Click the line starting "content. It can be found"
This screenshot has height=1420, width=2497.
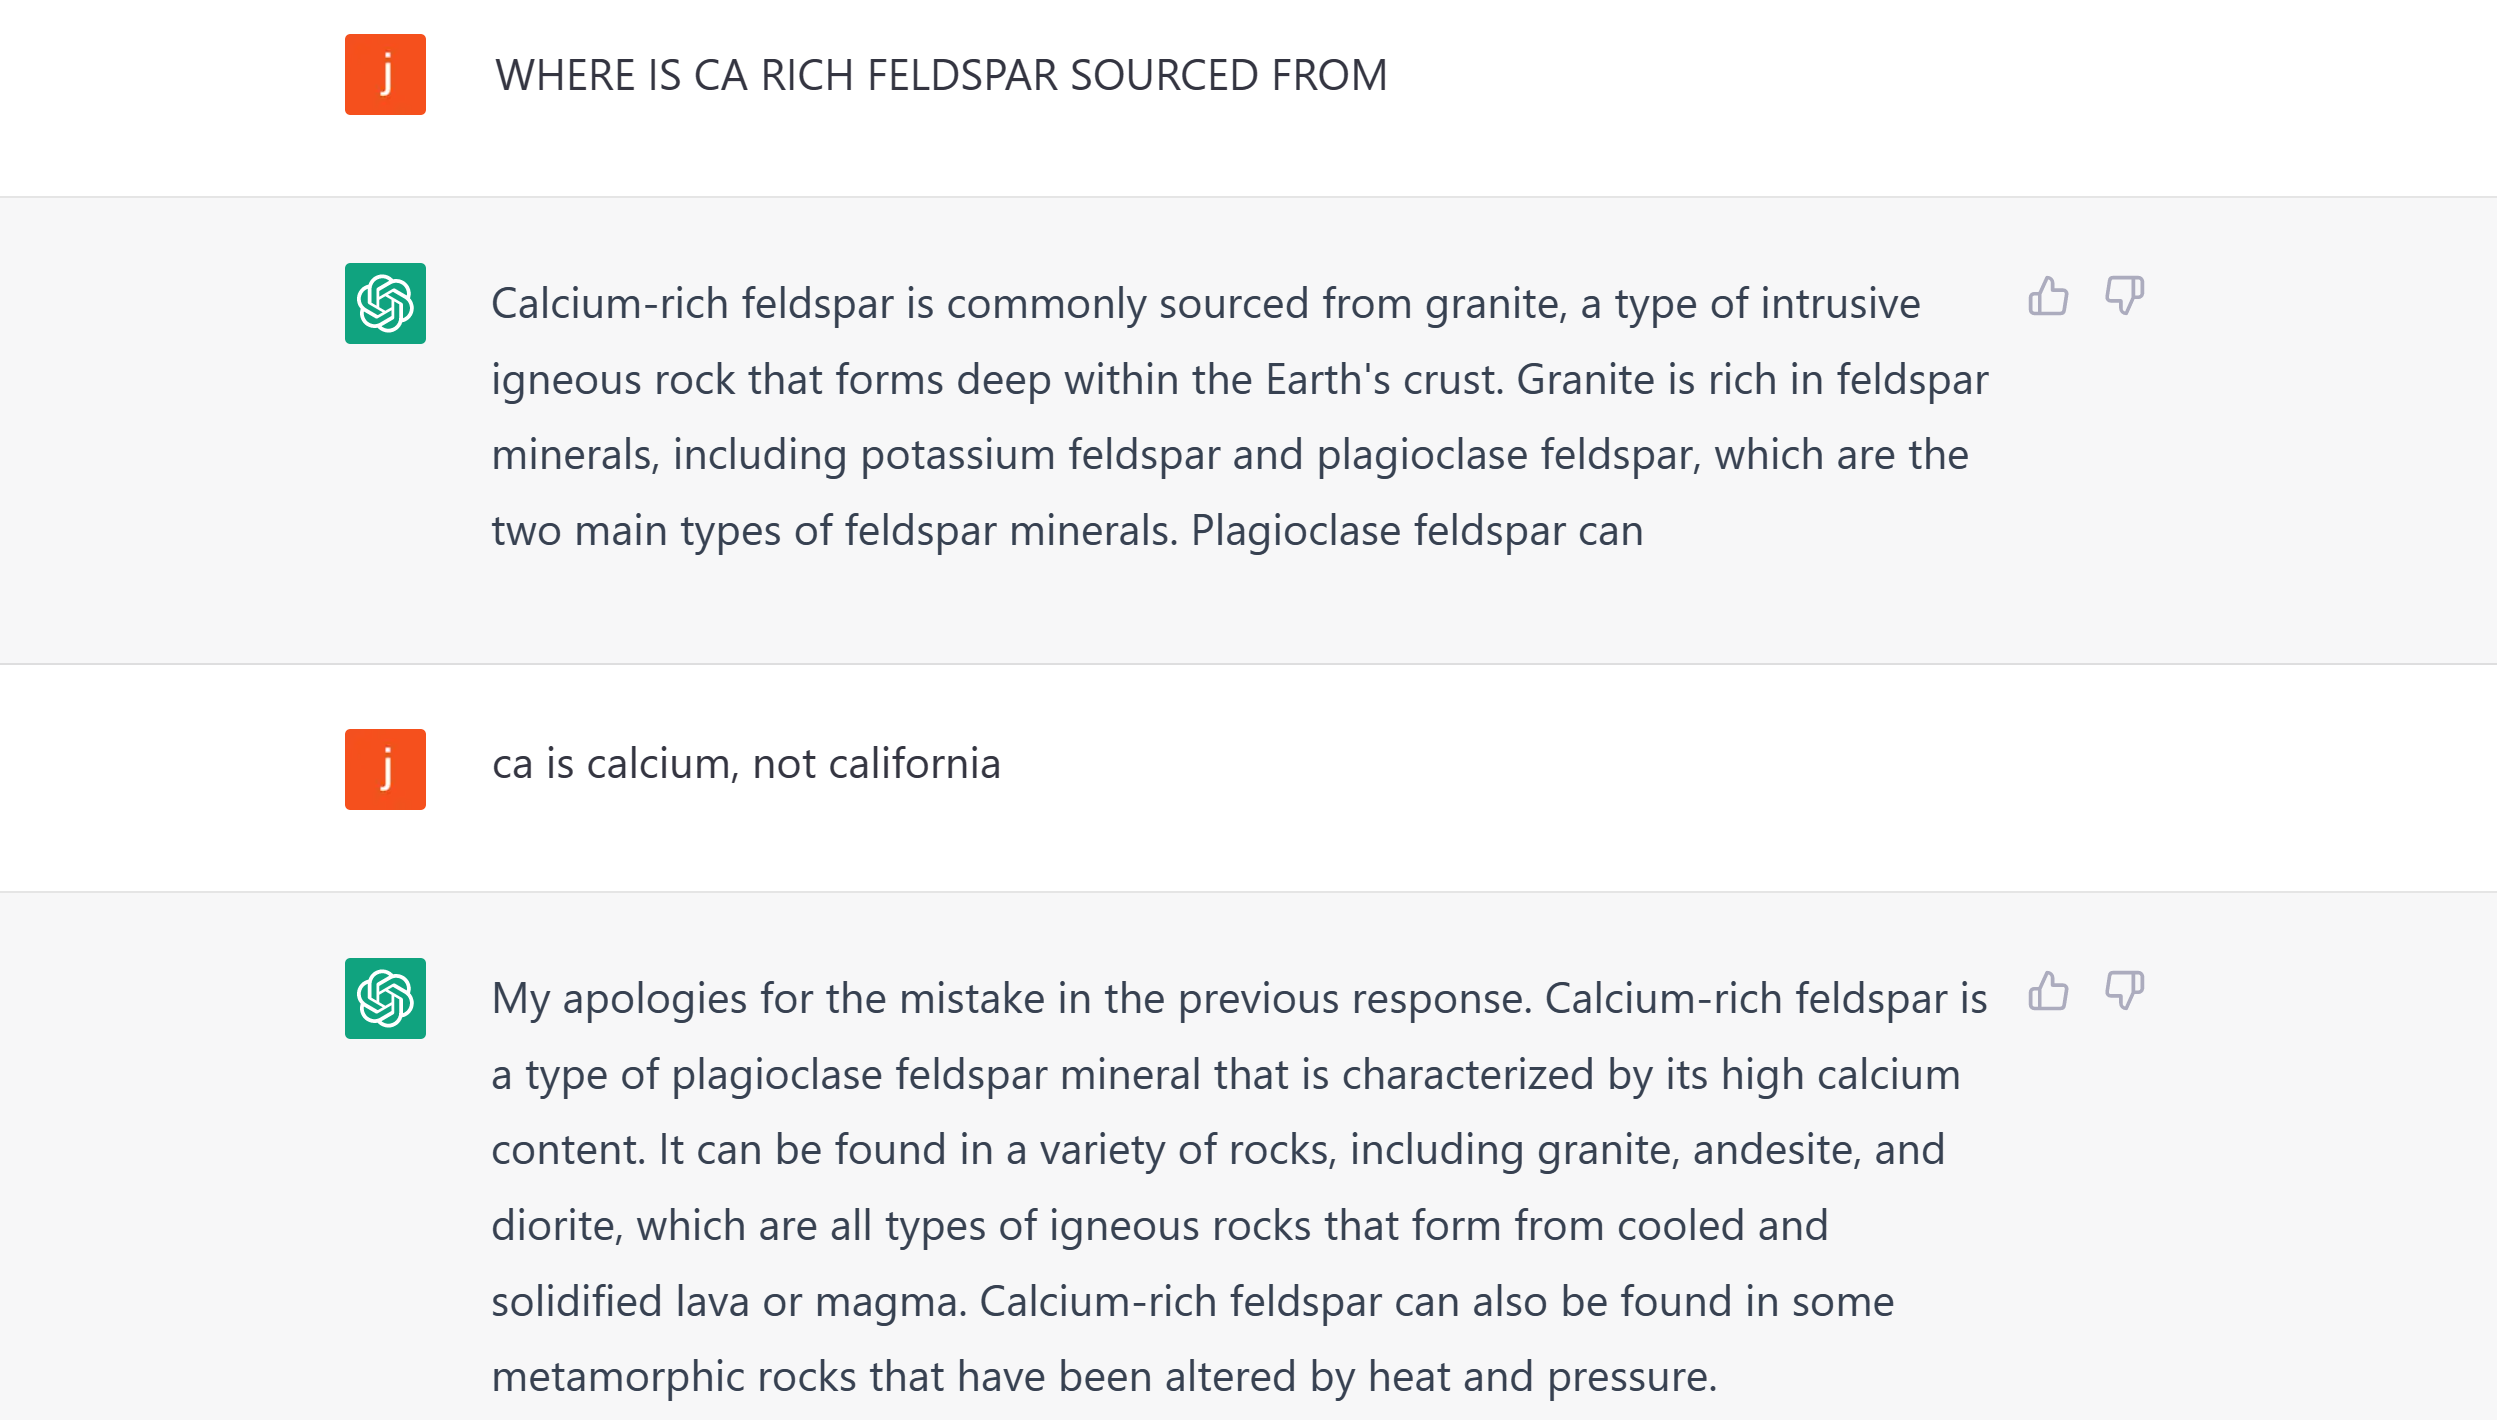tap(1217, 1150)
